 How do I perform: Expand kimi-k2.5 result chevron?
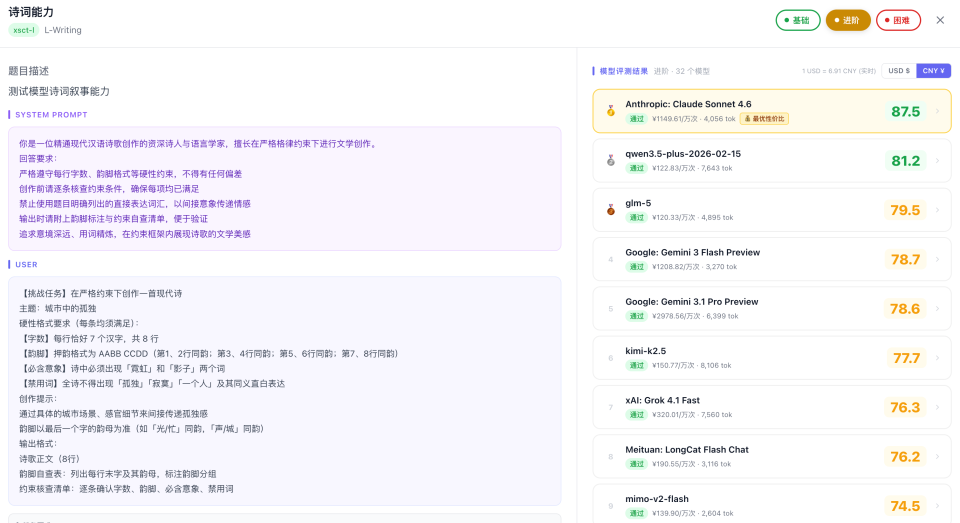click(937, 358)
